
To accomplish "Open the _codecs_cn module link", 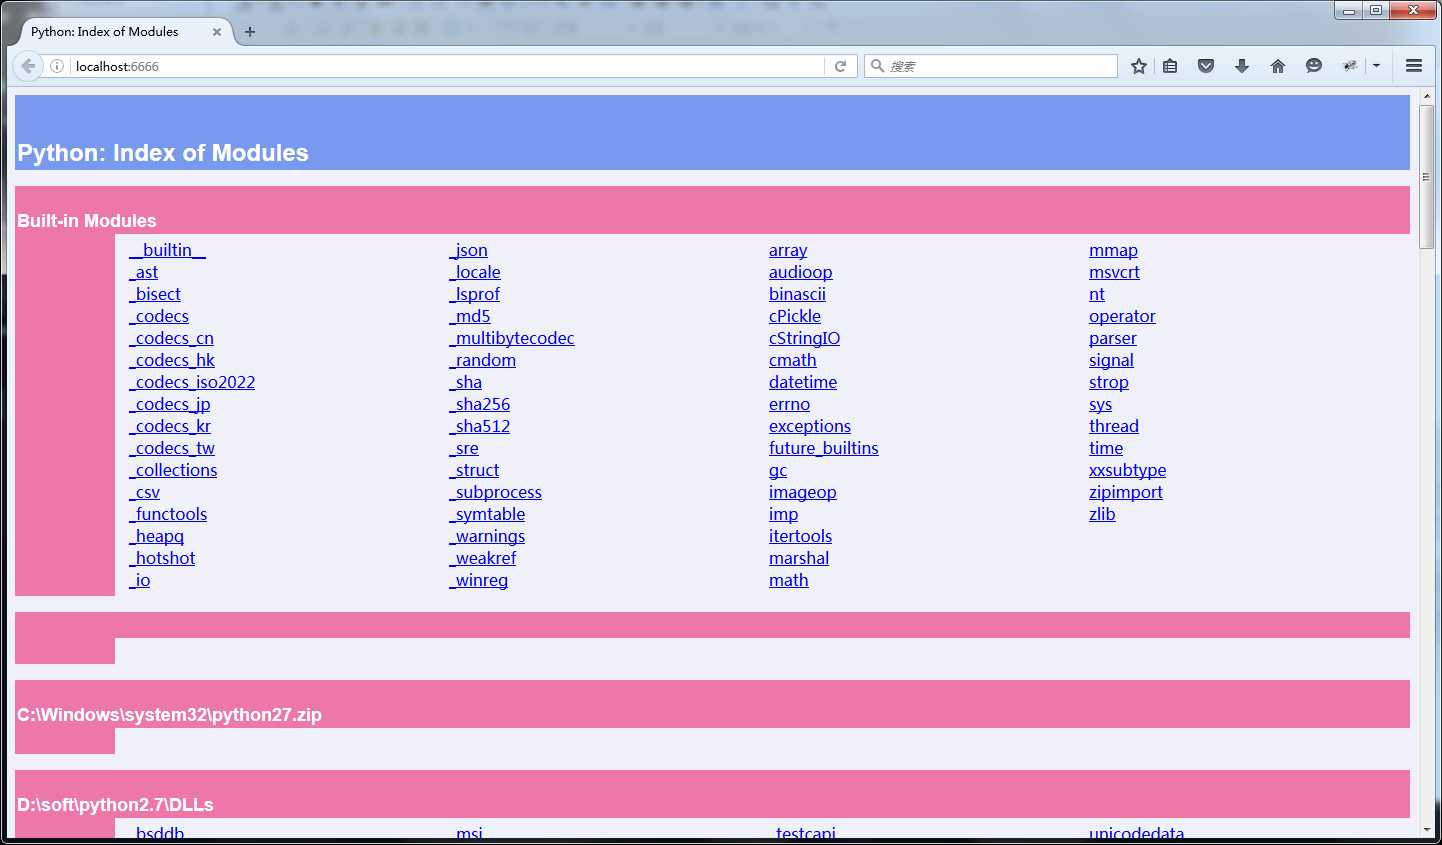I will (171, 338).
